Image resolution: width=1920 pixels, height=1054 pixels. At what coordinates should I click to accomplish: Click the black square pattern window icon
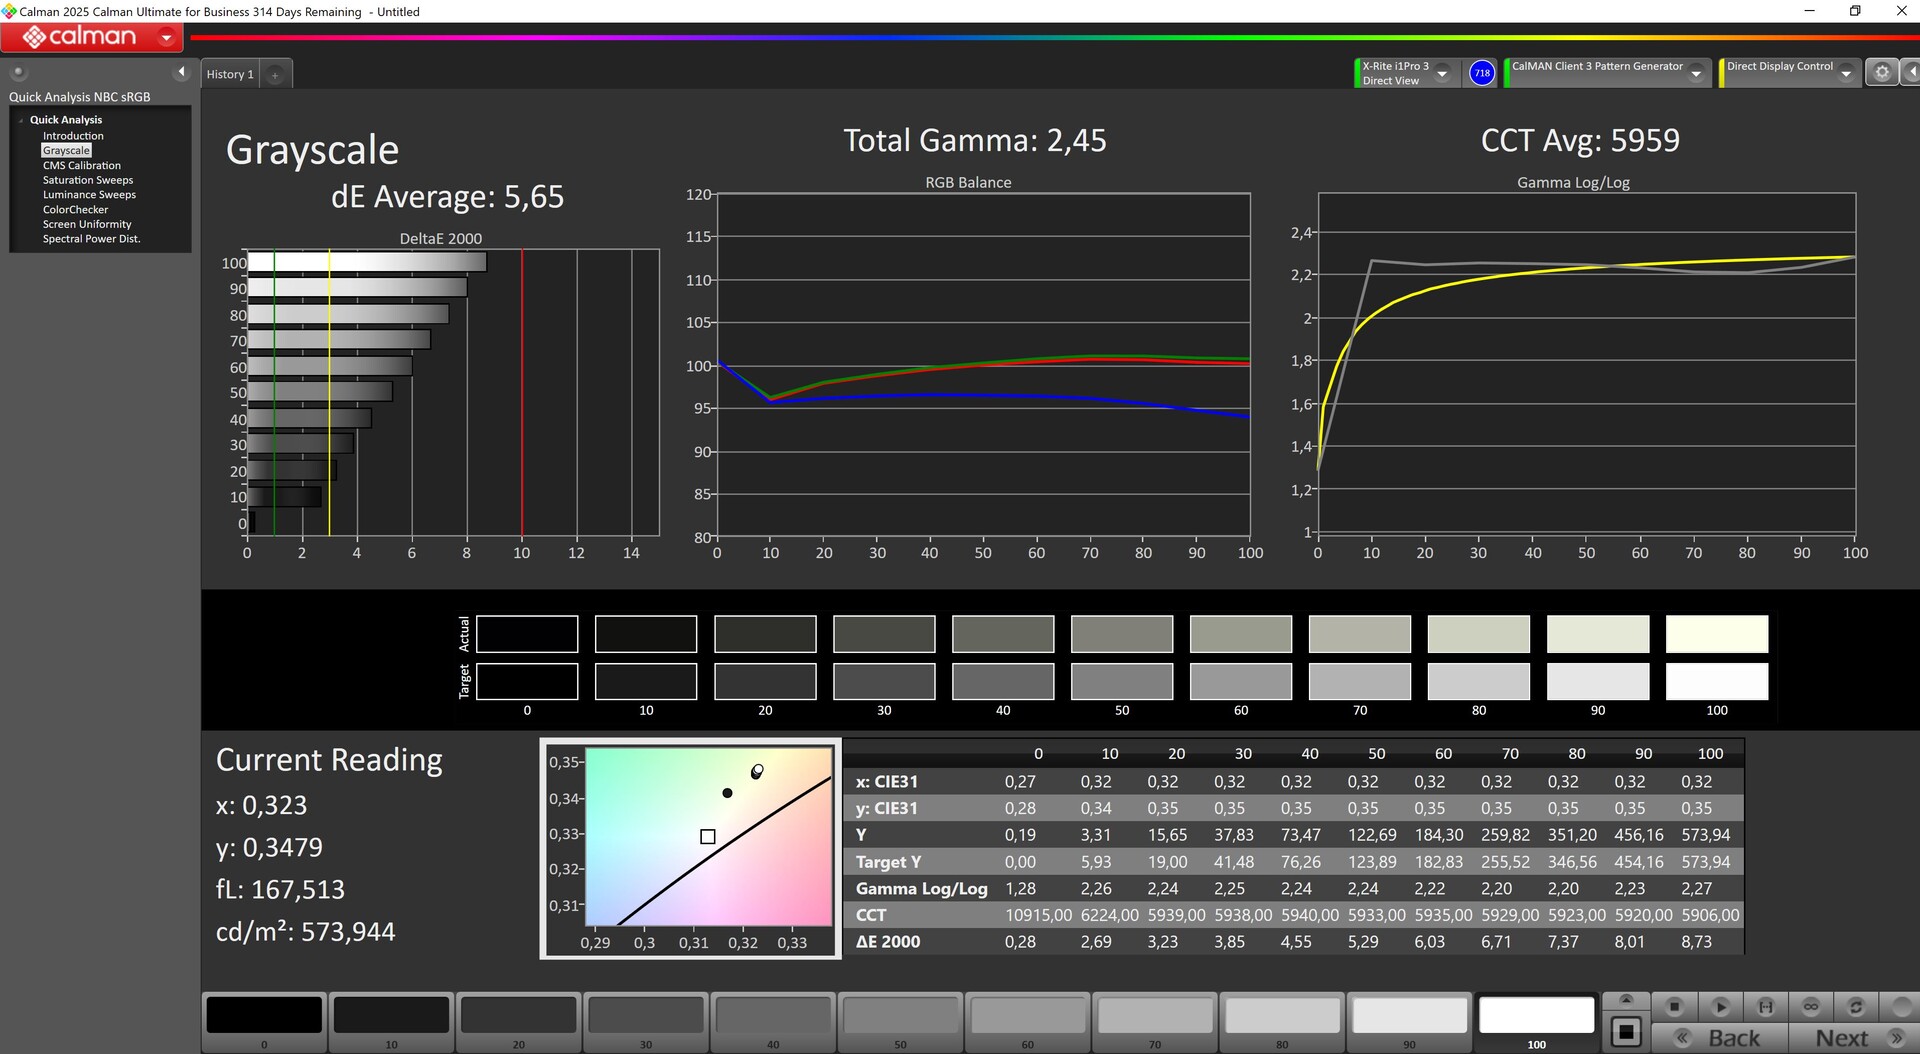(1626, 1031)
